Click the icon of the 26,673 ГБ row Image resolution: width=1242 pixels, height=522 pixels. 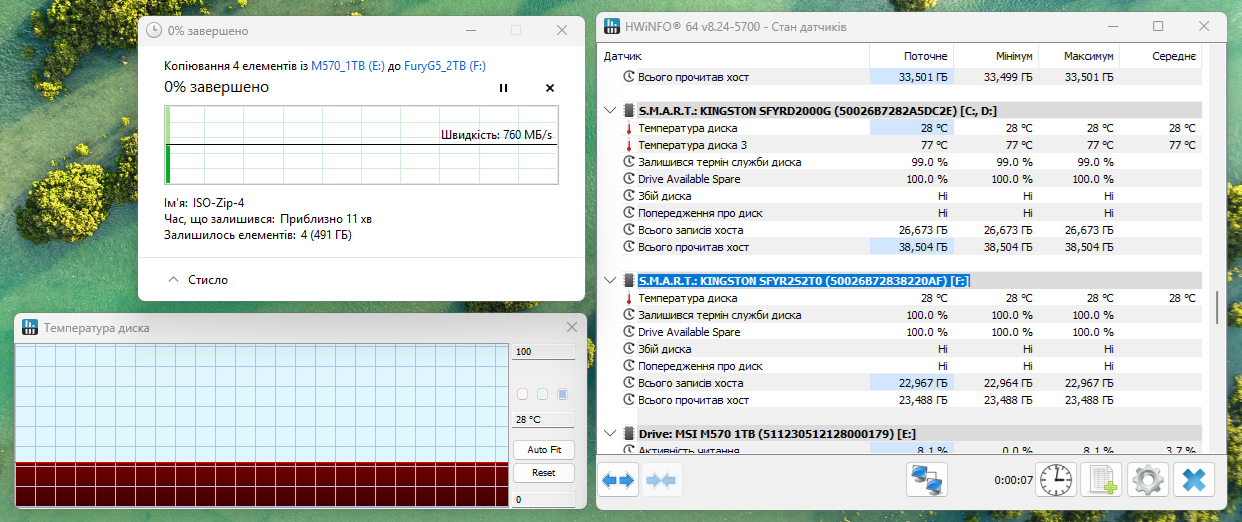coord(629,230)
